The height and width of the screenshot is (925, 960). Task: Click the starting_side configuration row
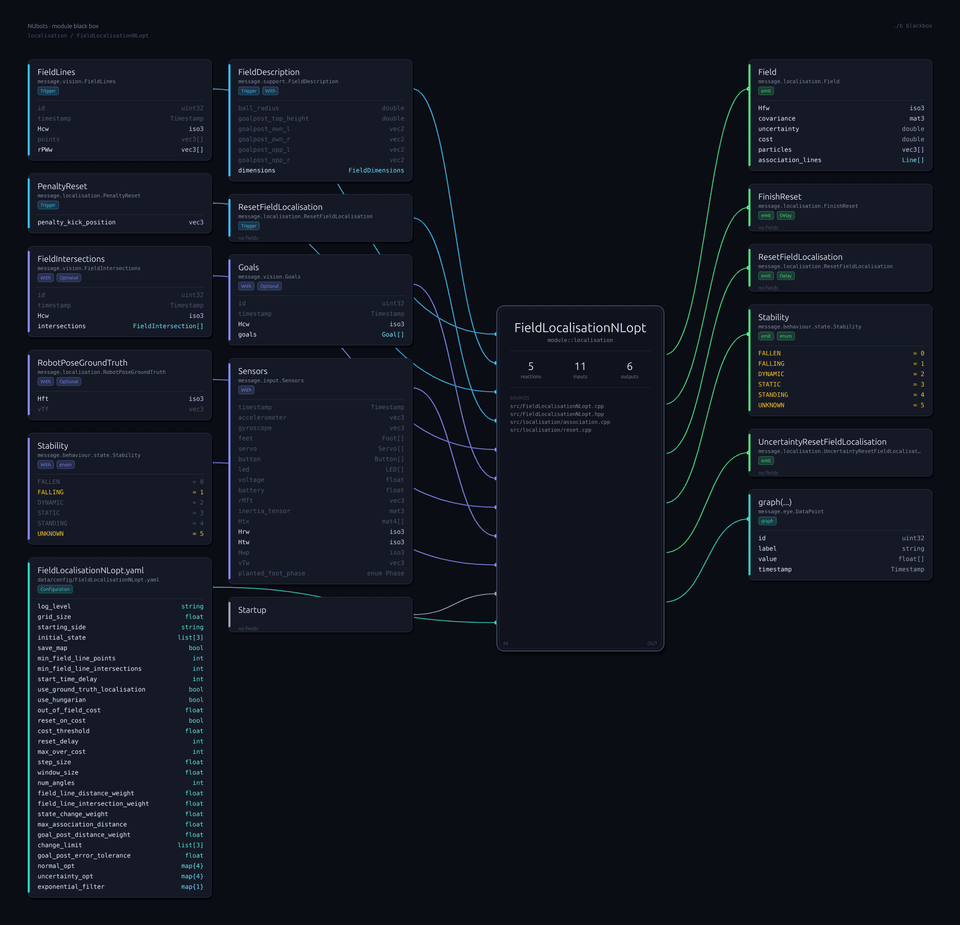pos(120,627)
